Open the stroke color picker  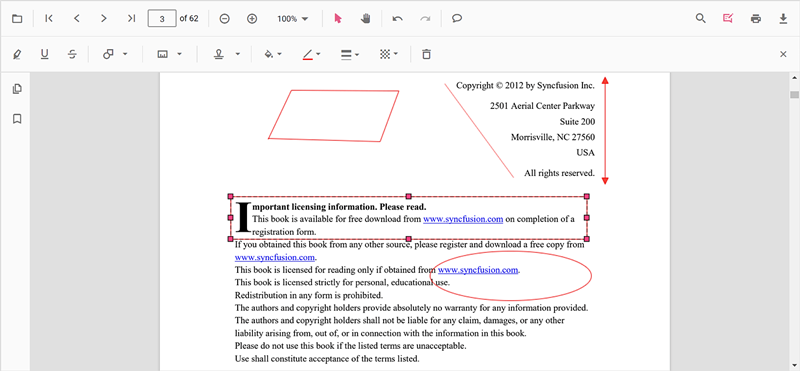pyautogui.click(x=311, y=55)
